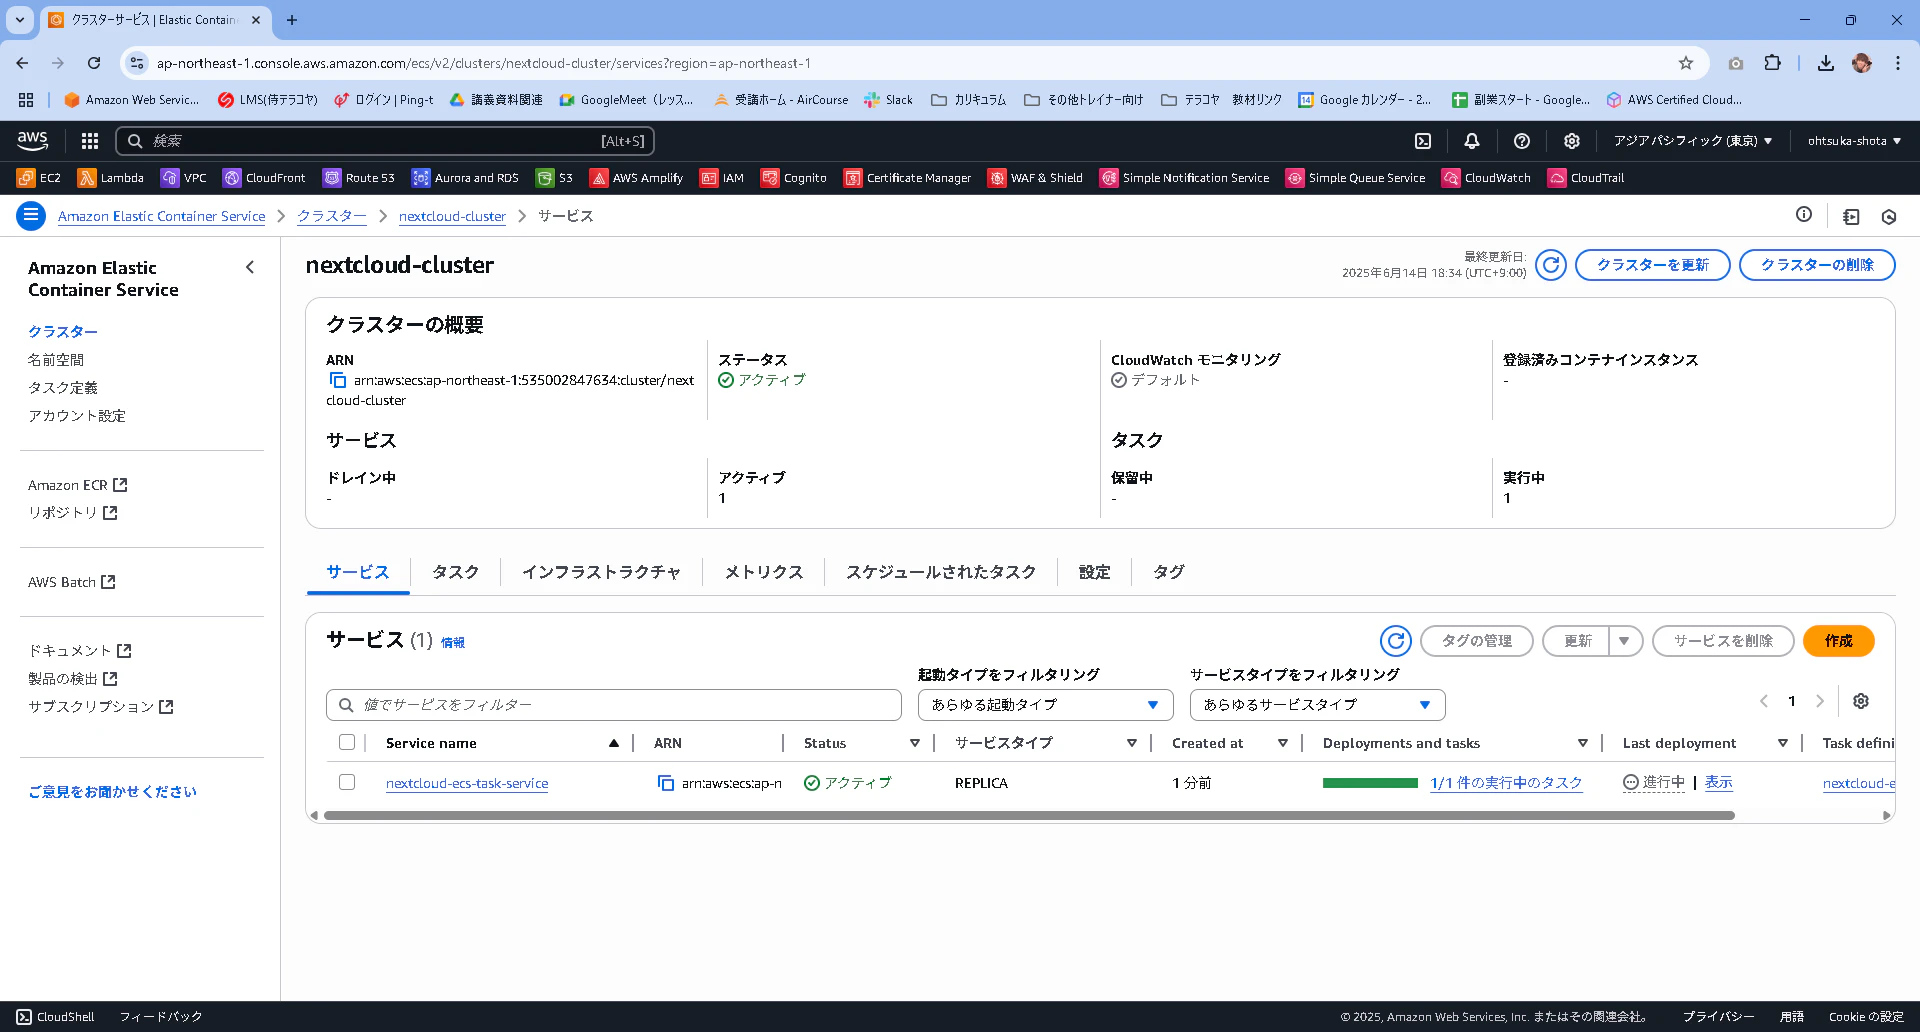The width and height of the screenshot is (1920, 1032).
Task: Open the nextcloud-ecs-task-service link
Action: pos(467,783)
